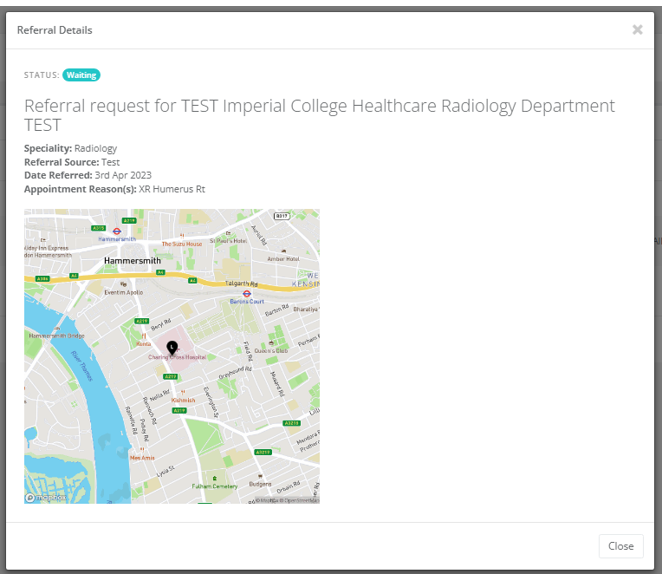This screenshot has height=575, width=663.
Task: Click the 'Greyhound Rd' label on the map
Action: [235, 373]
